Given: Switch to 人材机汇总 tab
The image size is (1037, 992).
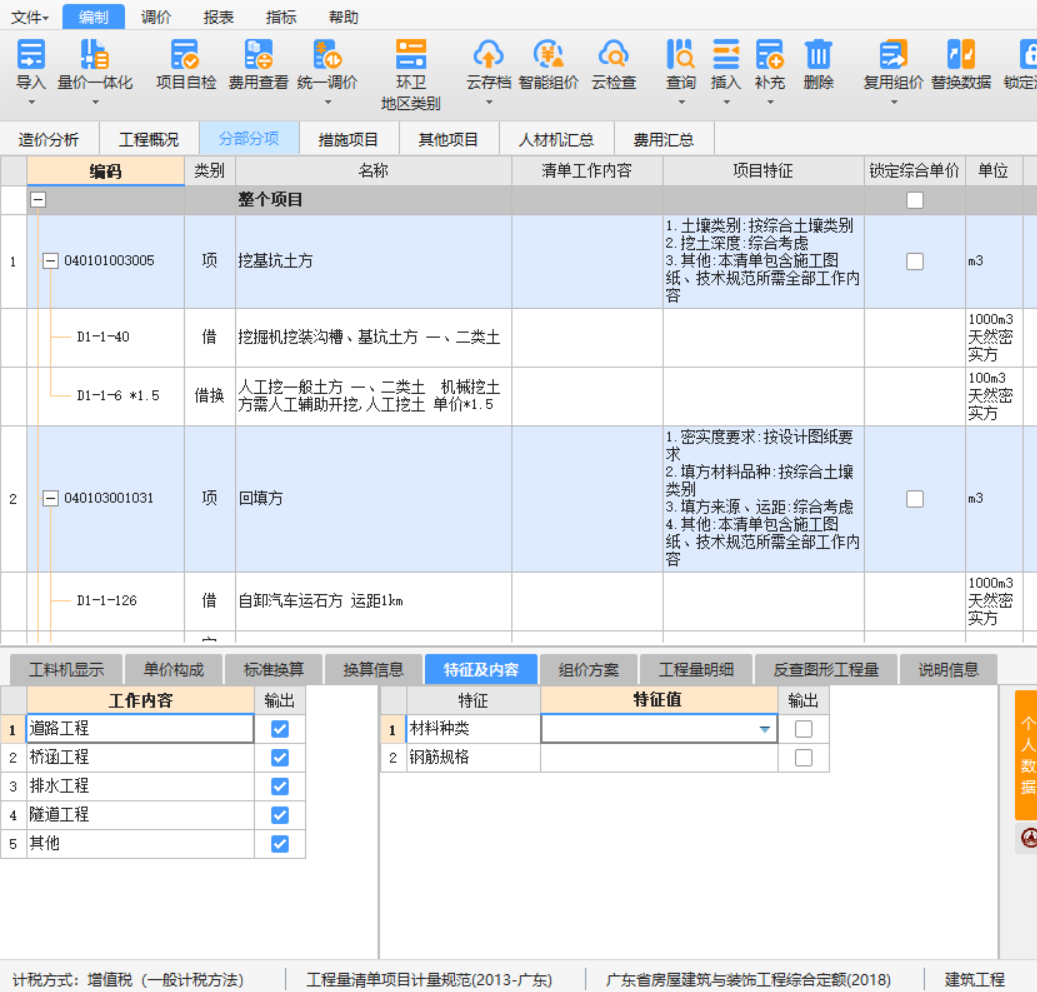Looking at the screenshot, I should tap(556, 139).
